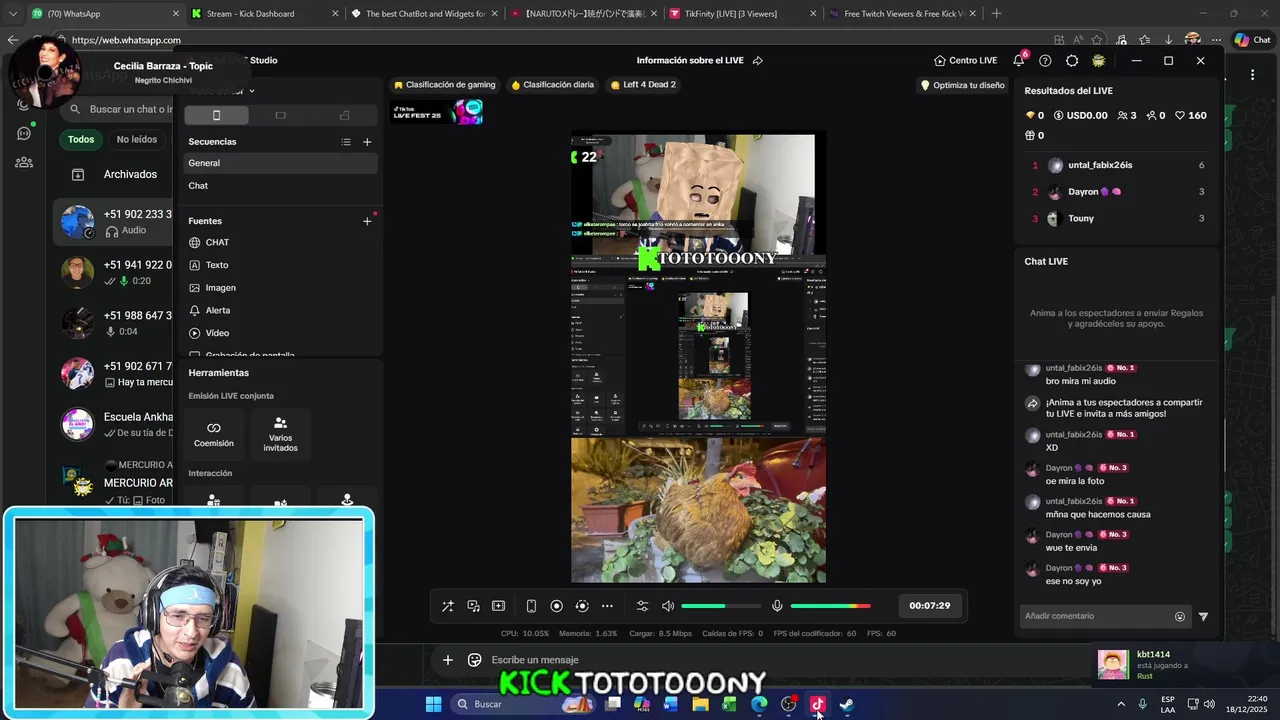Screen dimensions: 1280x720
Task: Add a new source in Fuentes
Action: [367, 221]
